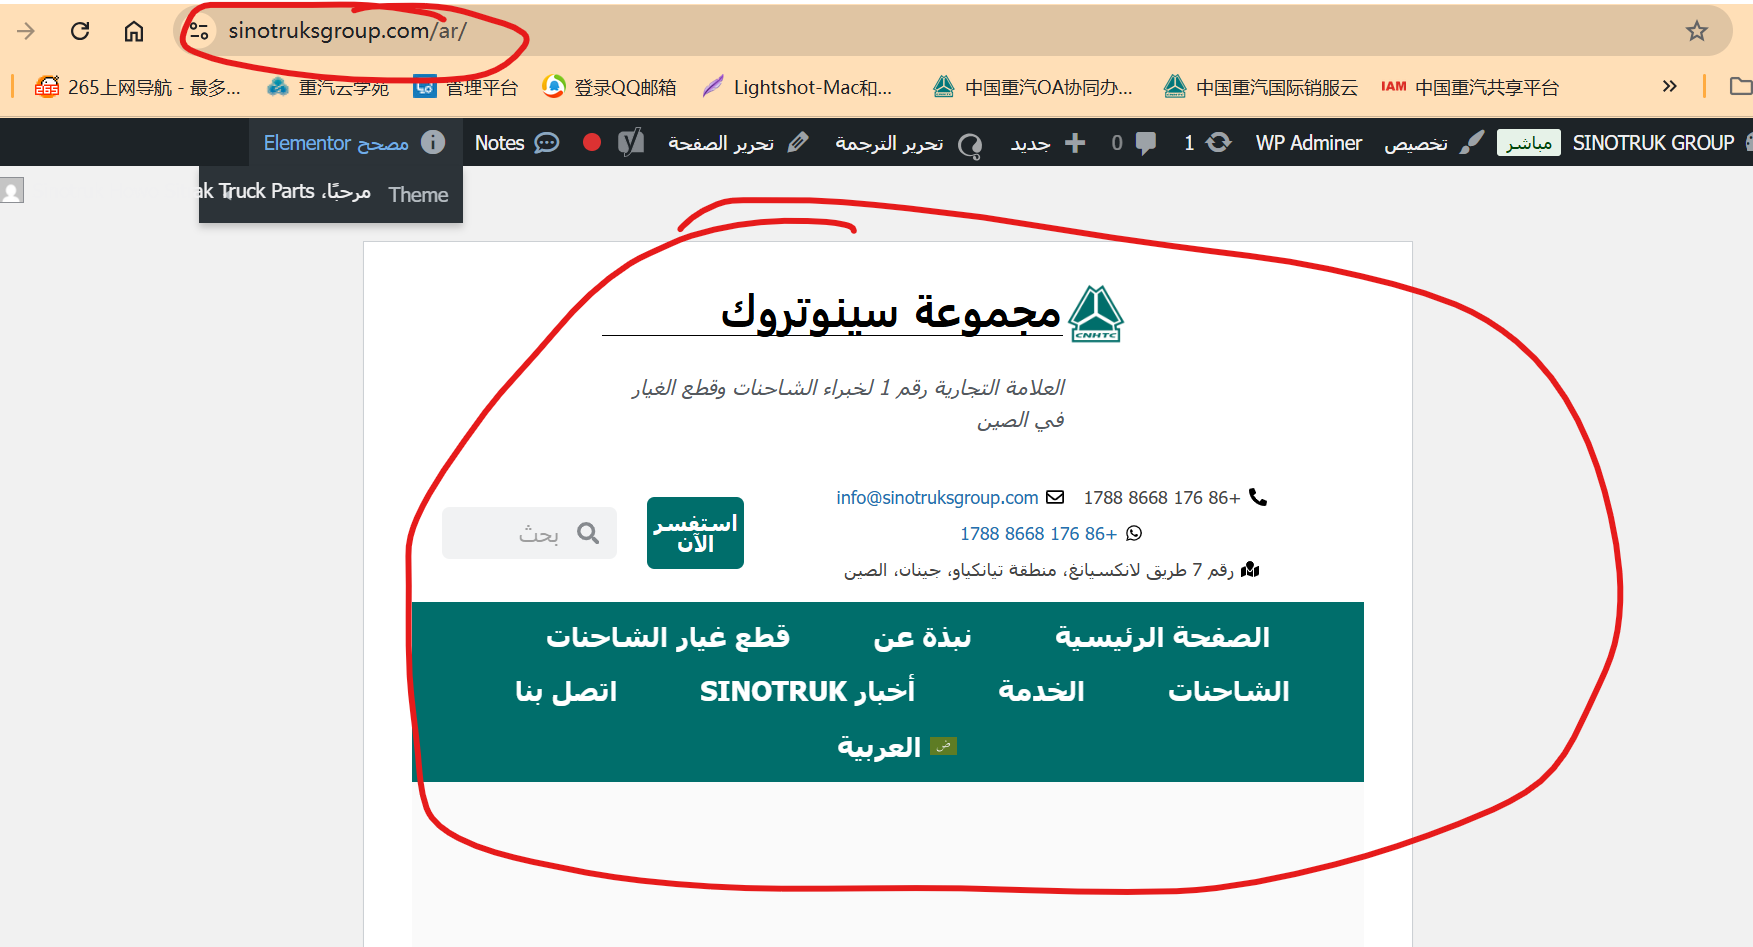
Task: Click user avatar icon at left
Action: 12,190
